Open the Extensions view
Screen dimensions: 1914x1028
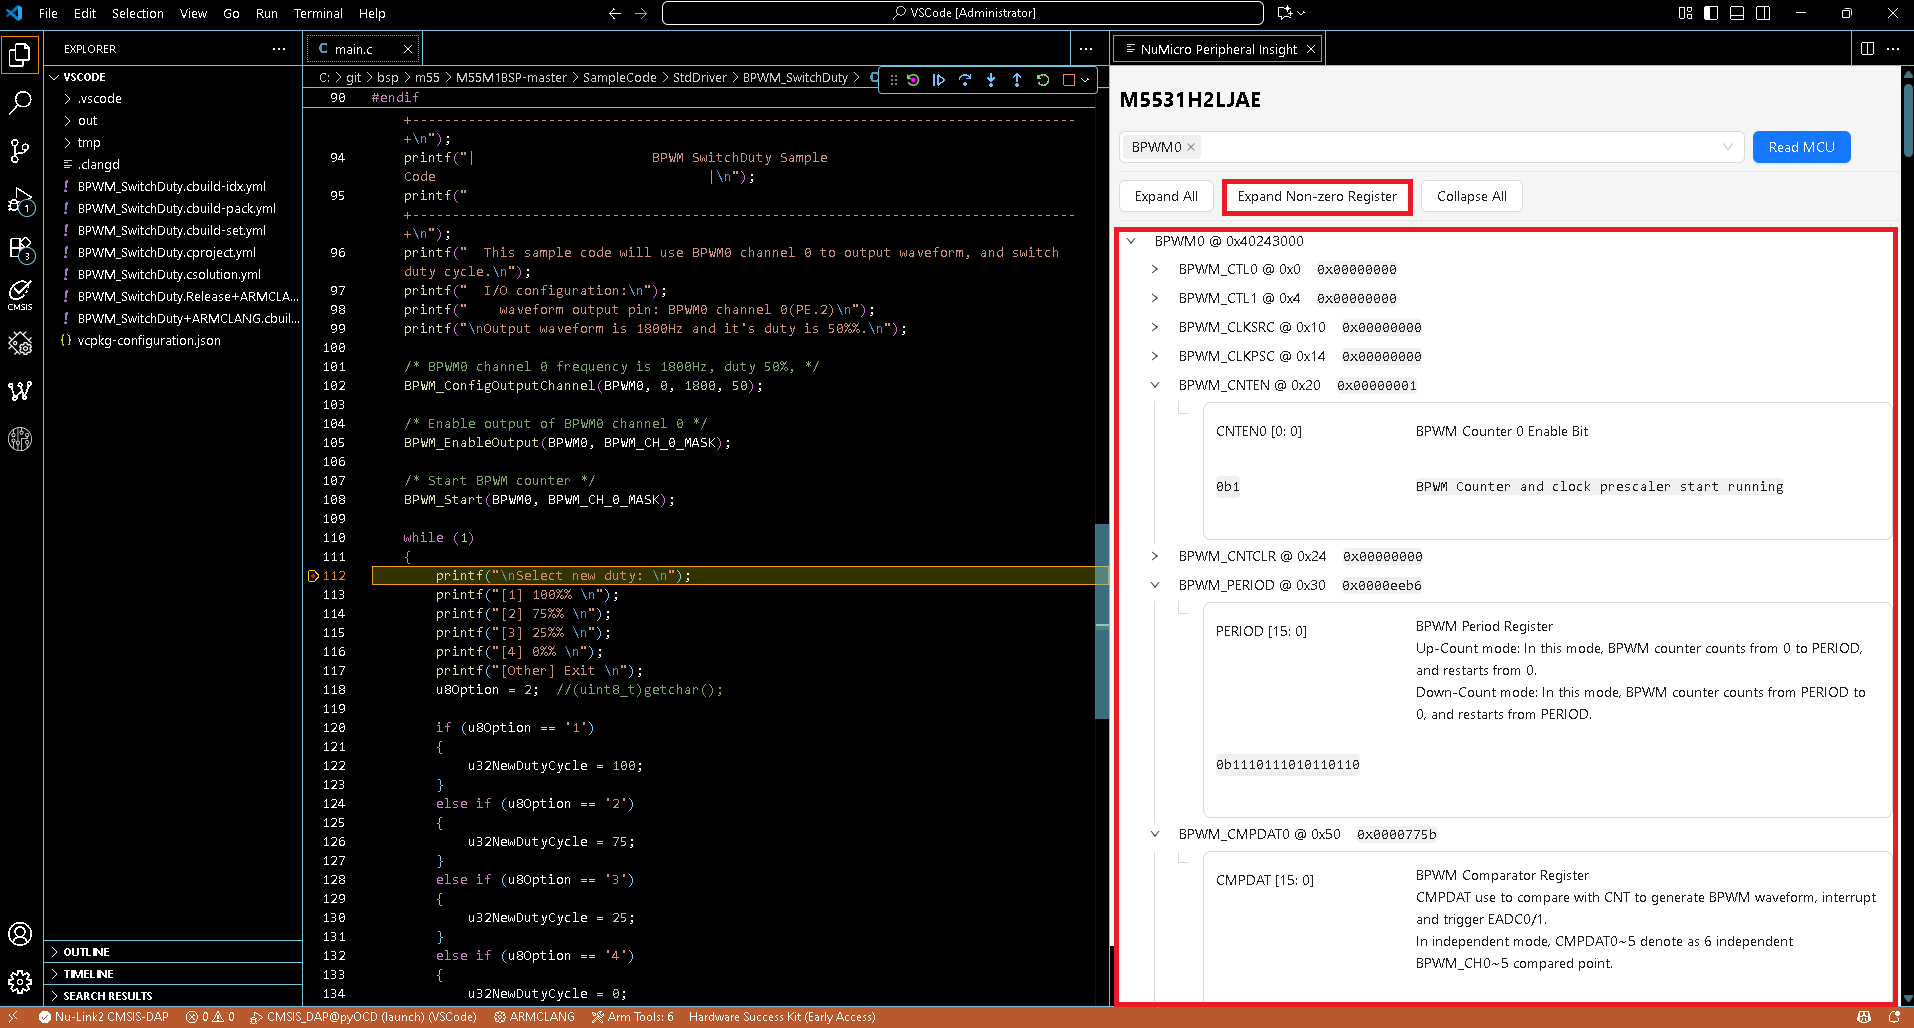point(20,248)
